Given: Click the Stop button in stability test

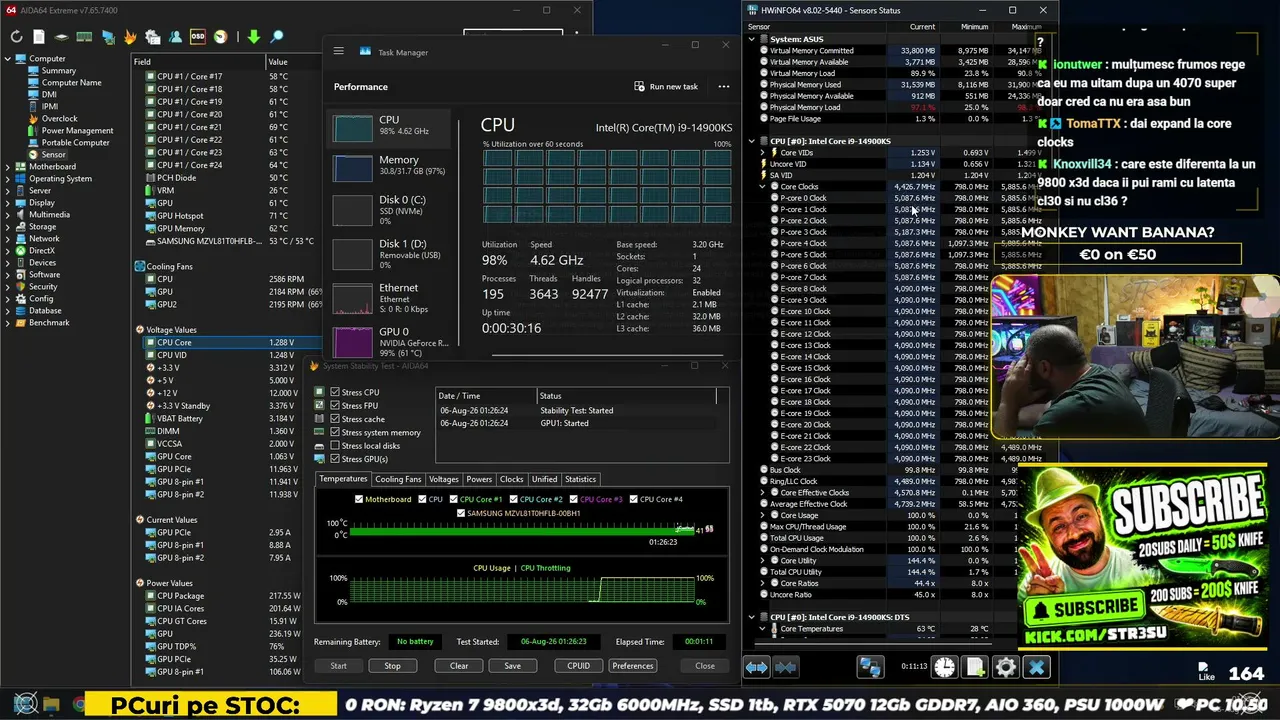Looking at the screenshot, I should (392, 666).
